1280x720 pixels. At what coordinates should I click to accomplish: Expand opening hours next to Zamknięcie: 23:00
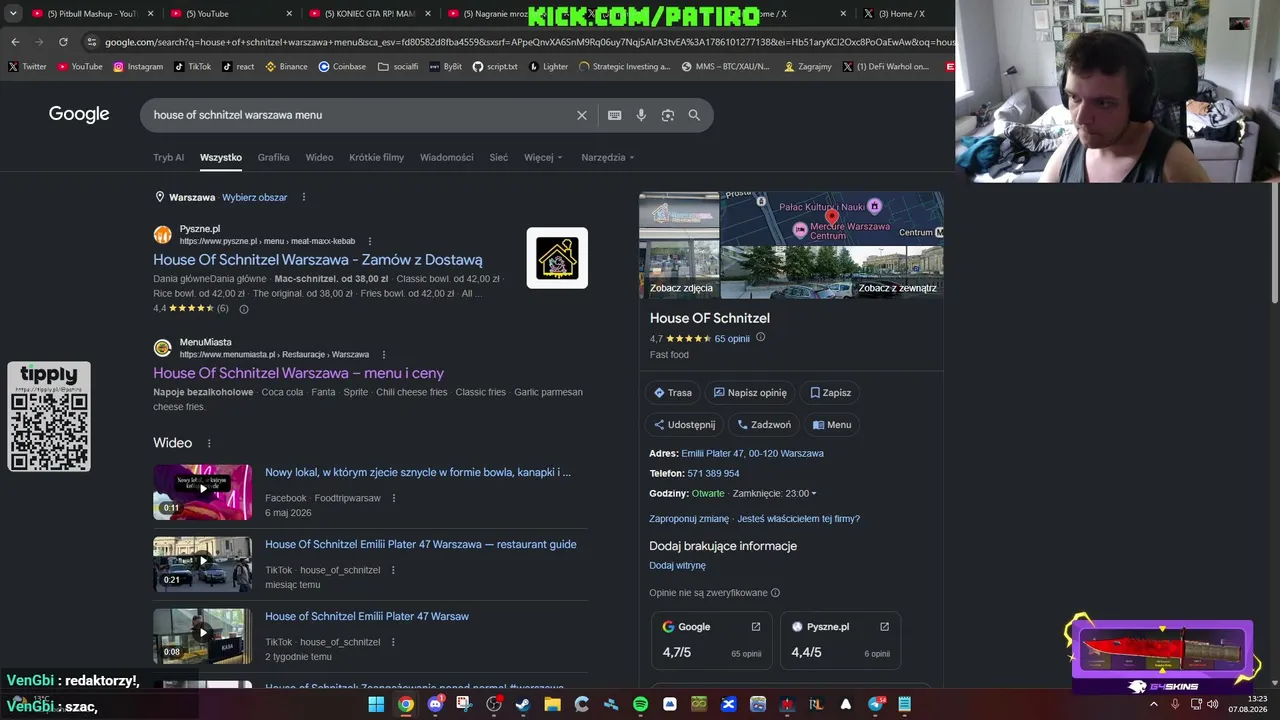point(814,493)
